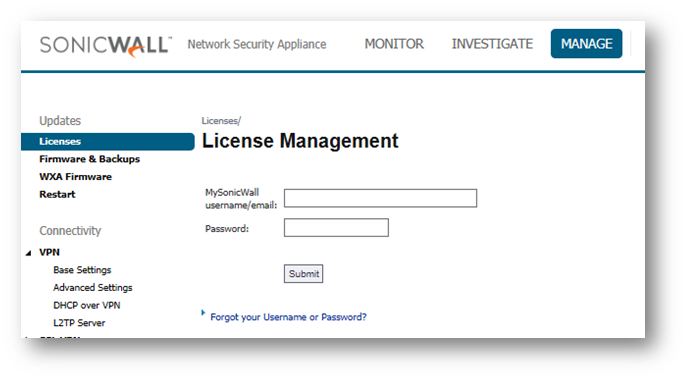Screen dimensions: 687x380
Task: Click the Network Security Appliance label
Action: click(257, 44)
